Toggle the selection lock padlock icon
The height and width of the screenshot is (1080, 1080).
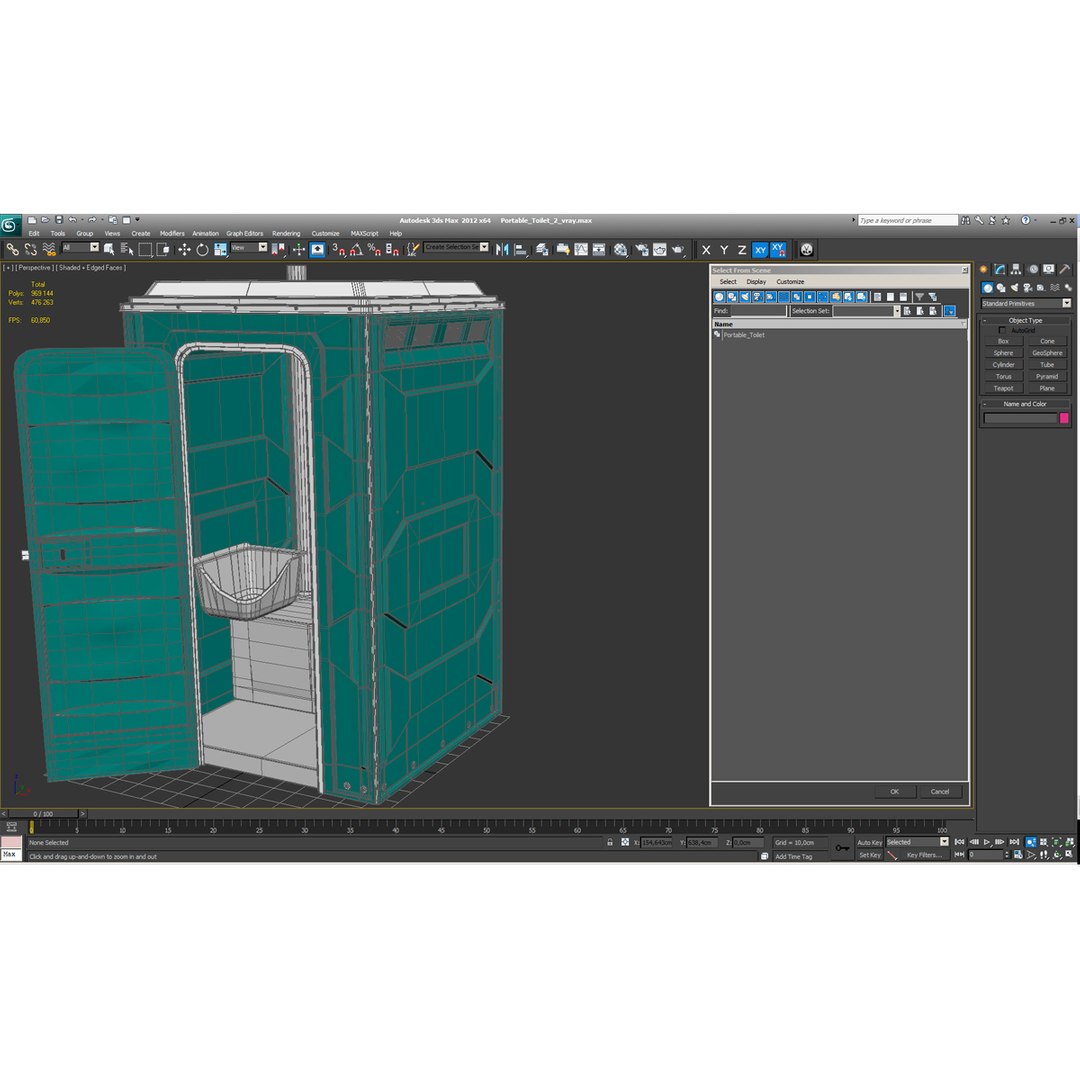click(x=610, y=842)
